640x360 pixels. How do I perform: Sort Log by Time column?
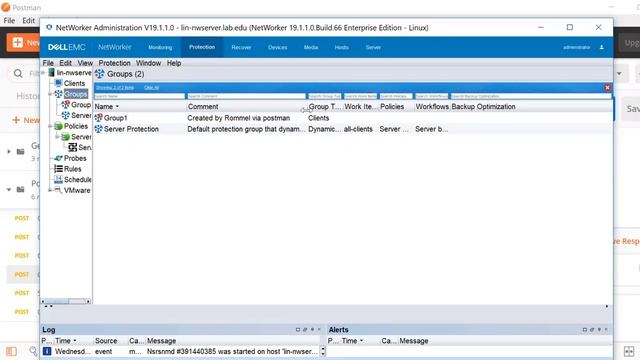(66, 341)
